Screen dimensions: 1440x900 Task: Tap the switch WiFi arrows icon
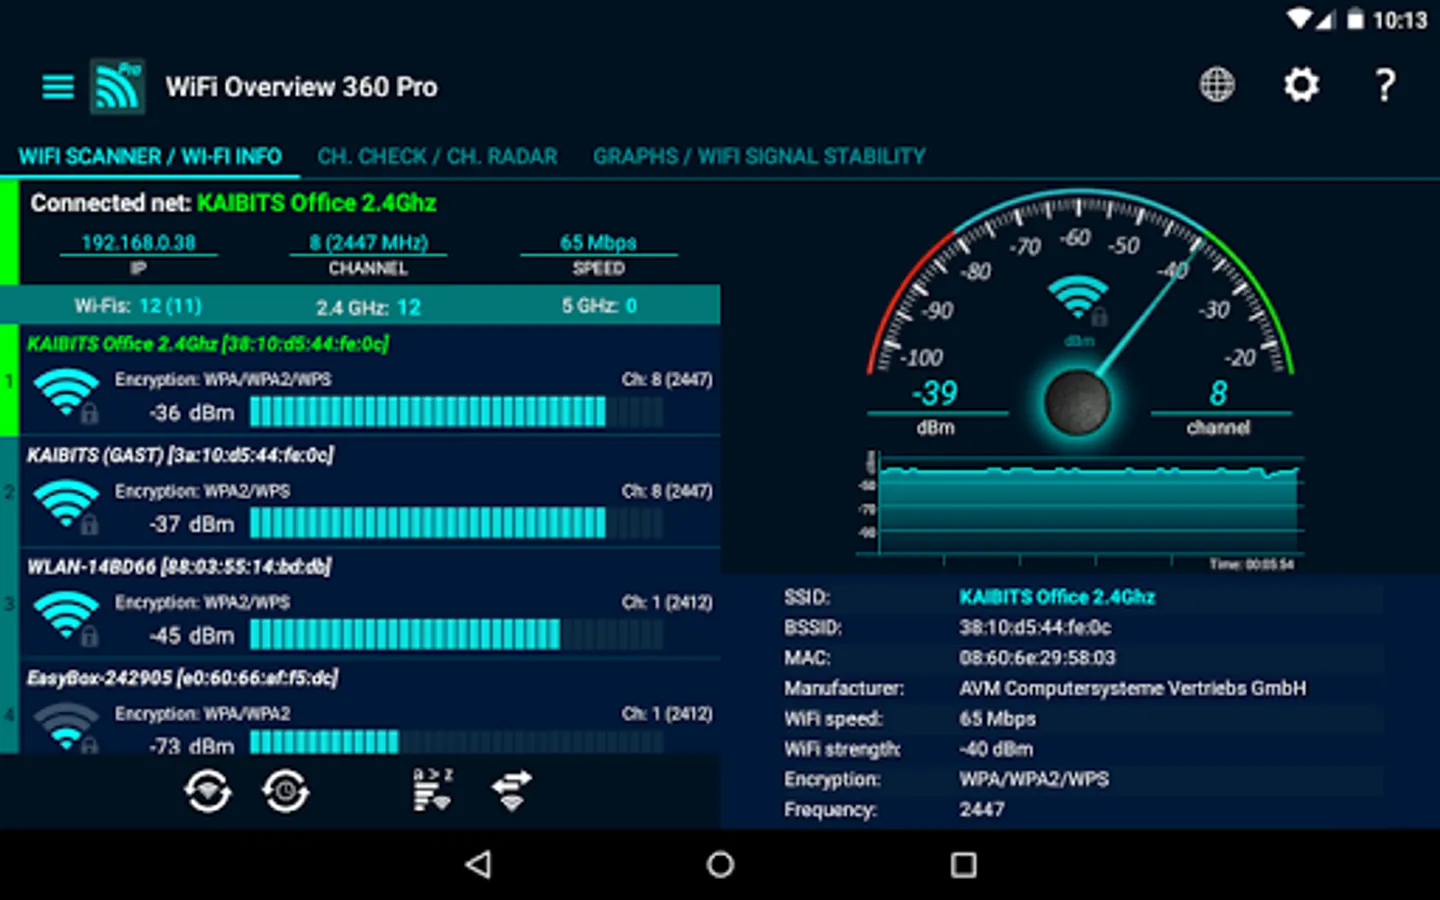pos(512,790)
